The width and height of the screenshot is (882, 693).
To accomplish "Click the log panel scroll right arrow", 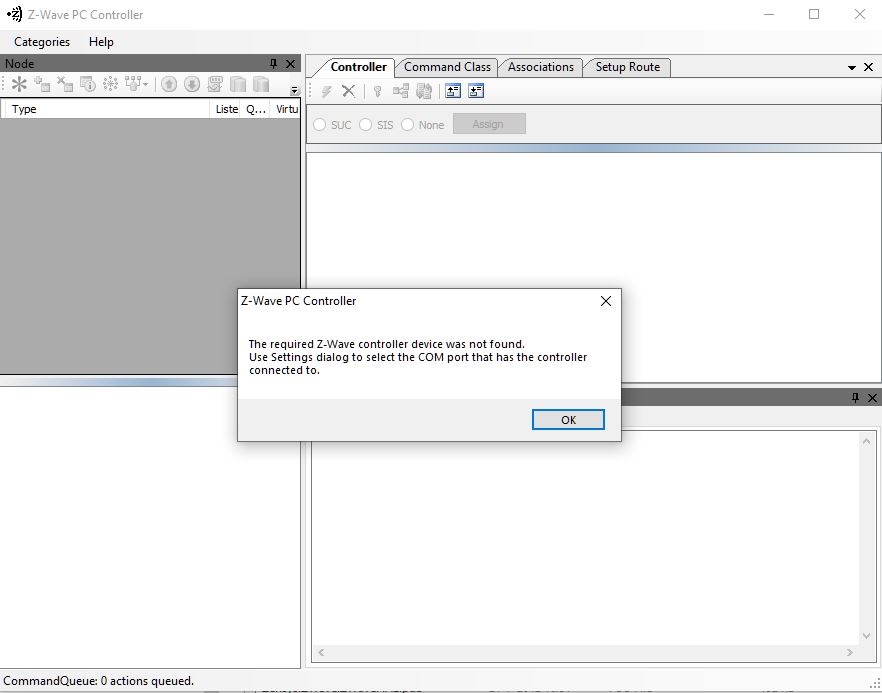I will (849, 652).
